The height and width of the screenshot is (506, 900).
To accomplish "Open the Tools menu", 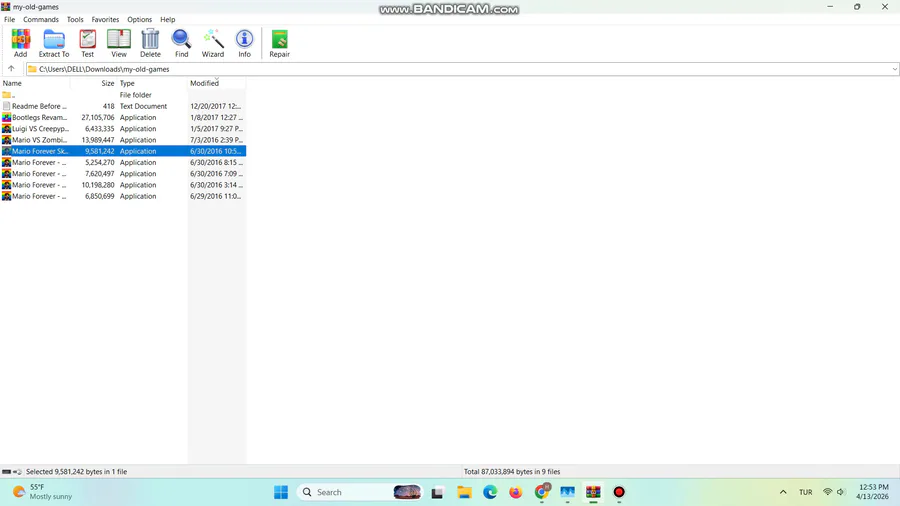I will coord(75,20).
